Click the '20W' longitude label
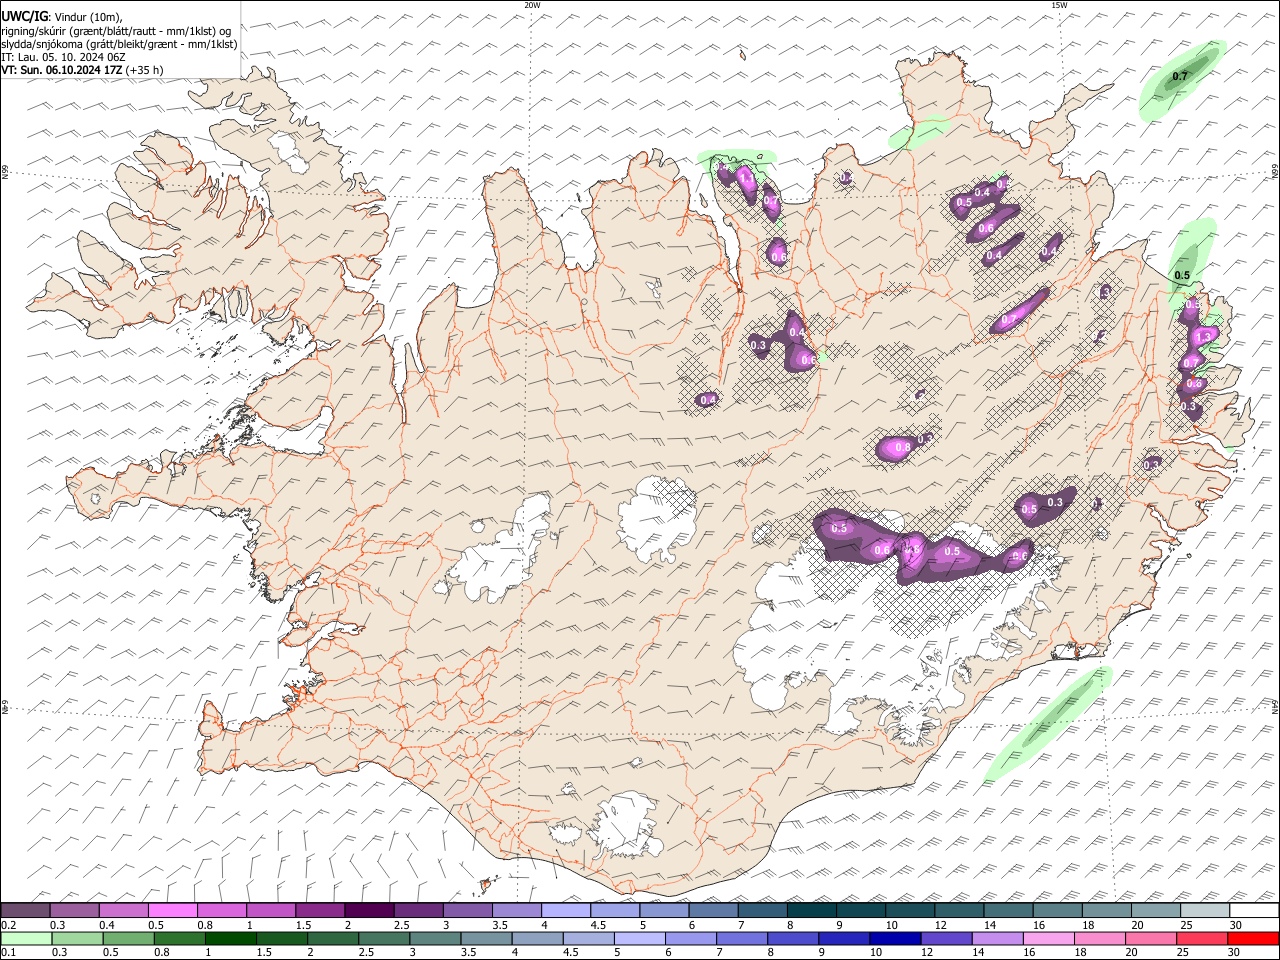1280x960 pixels. [532, 5]
